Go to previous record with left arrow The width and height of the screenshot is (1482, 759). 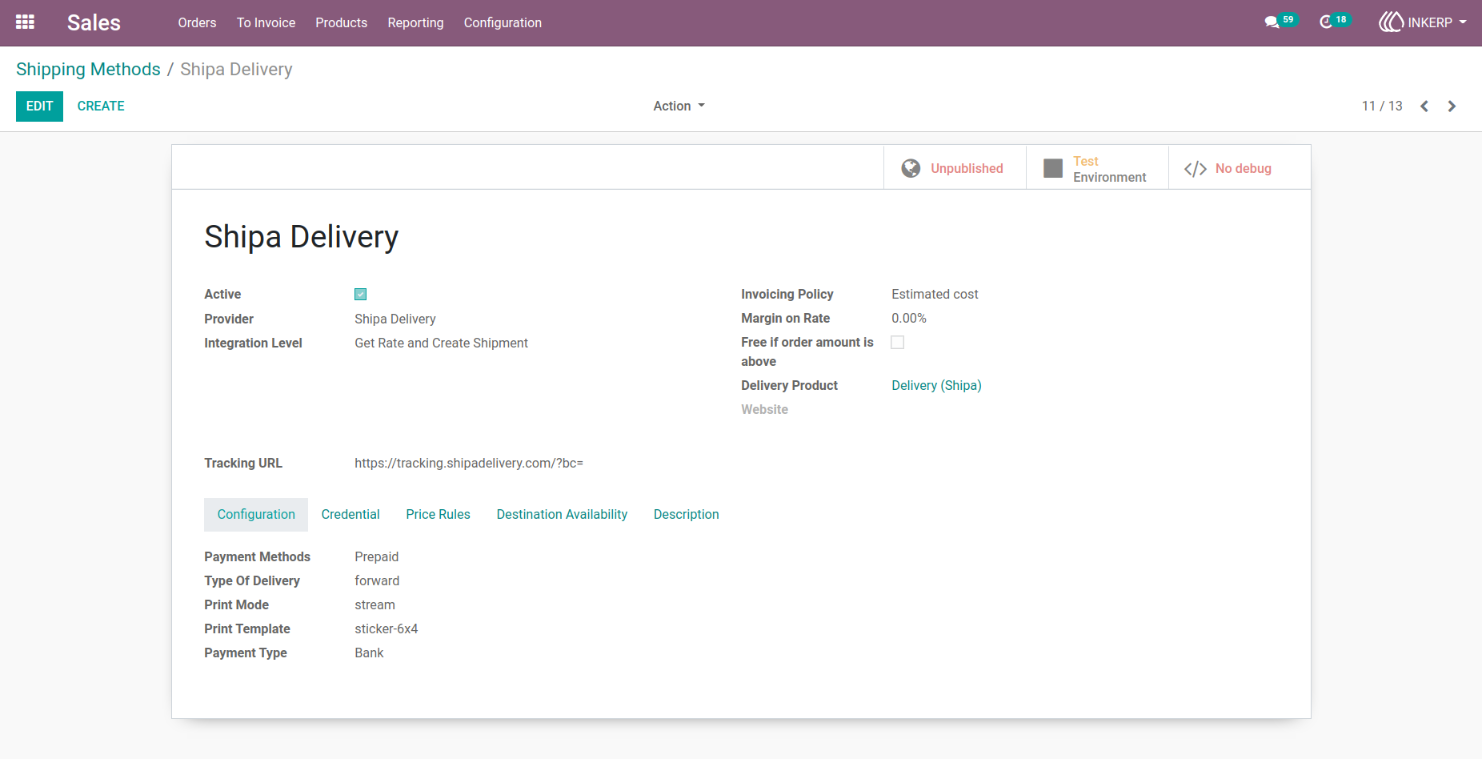(x=1424, y=106)
